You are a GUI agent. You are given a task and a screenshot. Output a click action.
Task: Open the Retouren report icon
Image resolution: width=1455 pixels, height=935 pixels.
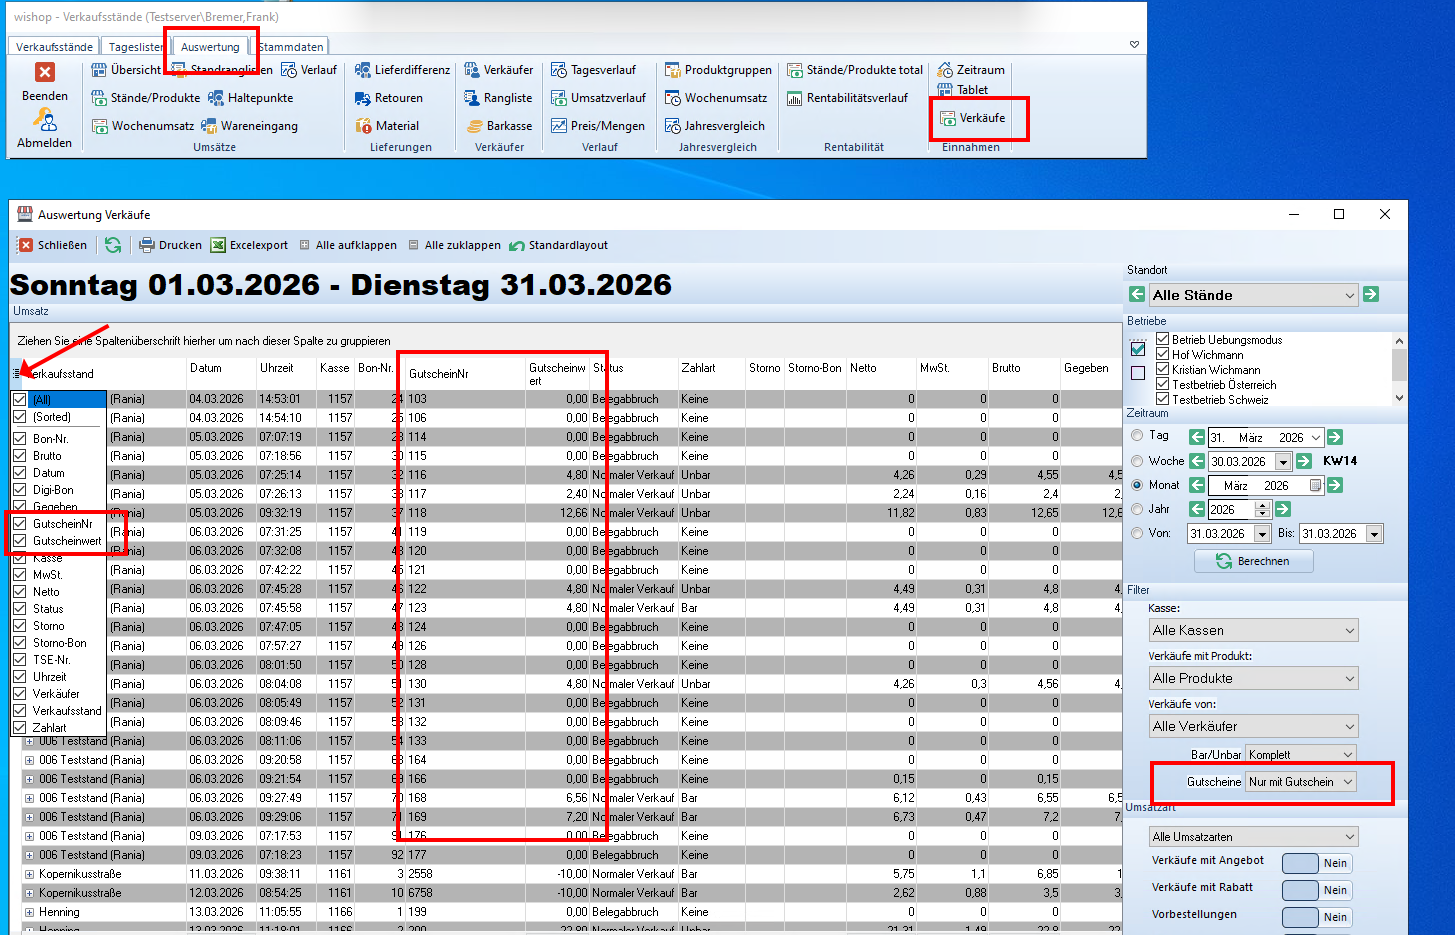pos(364,98)
